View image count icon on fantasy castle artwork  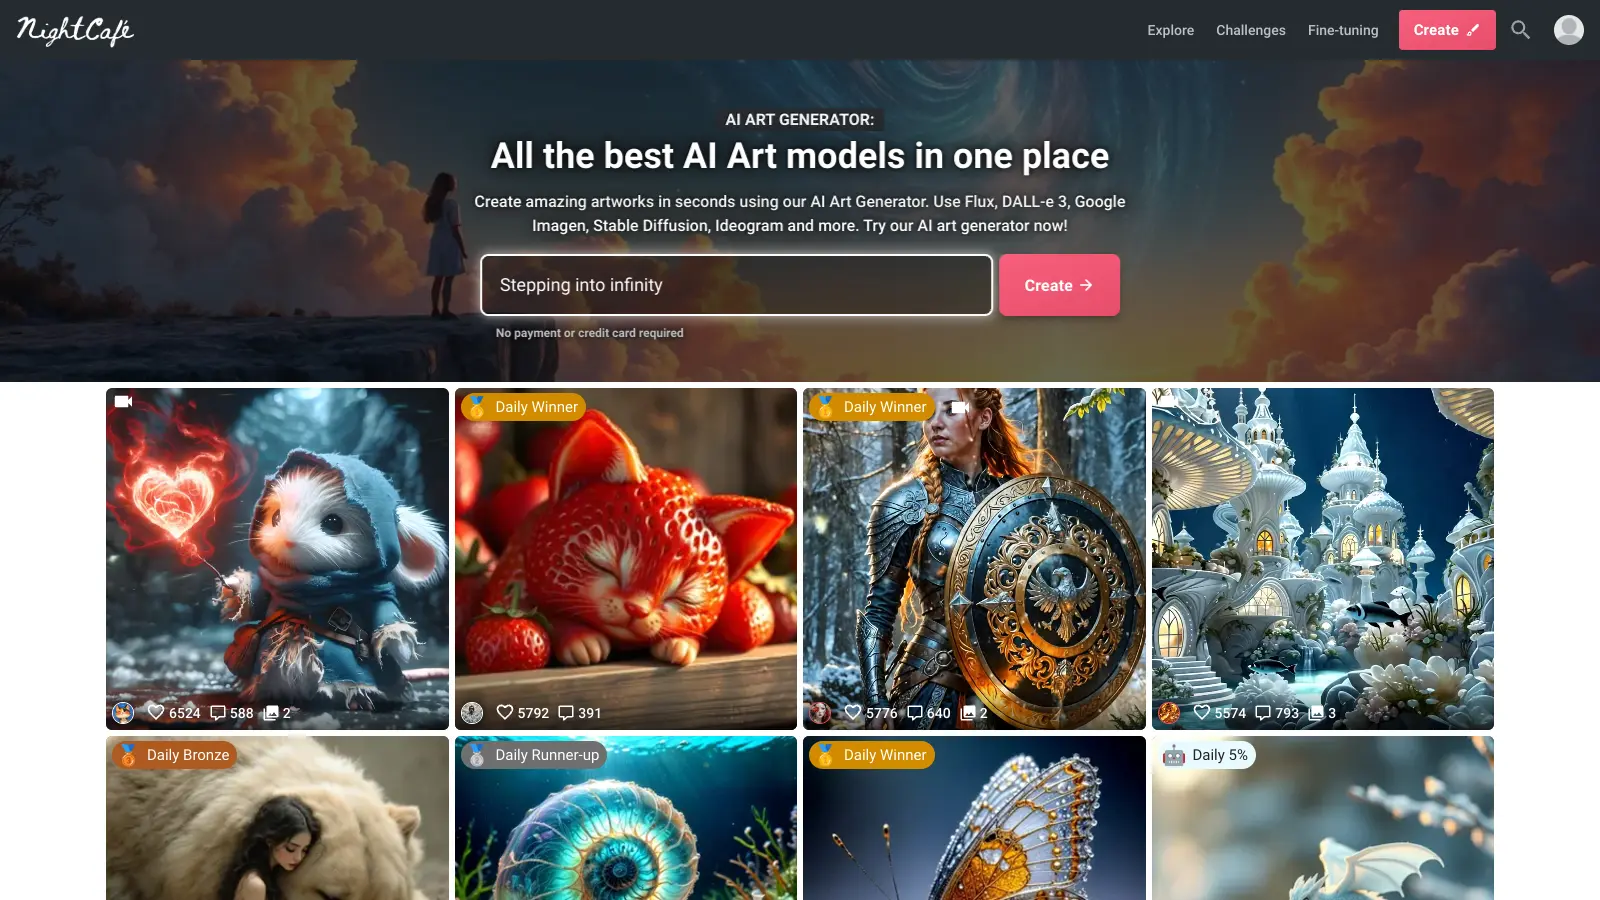click(x=1316, y=712)
